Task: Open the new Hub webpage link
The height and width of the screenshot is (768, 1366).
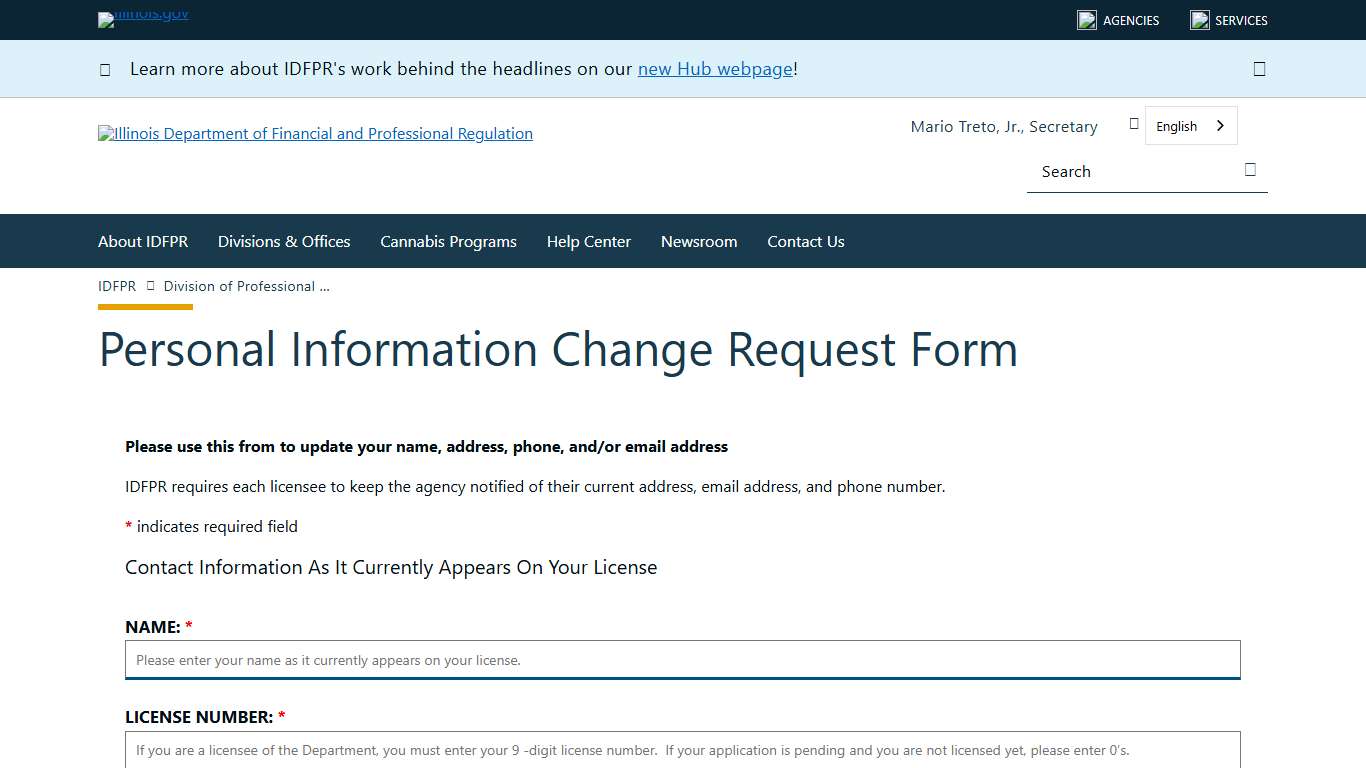Action: click(x=715, y=69)
